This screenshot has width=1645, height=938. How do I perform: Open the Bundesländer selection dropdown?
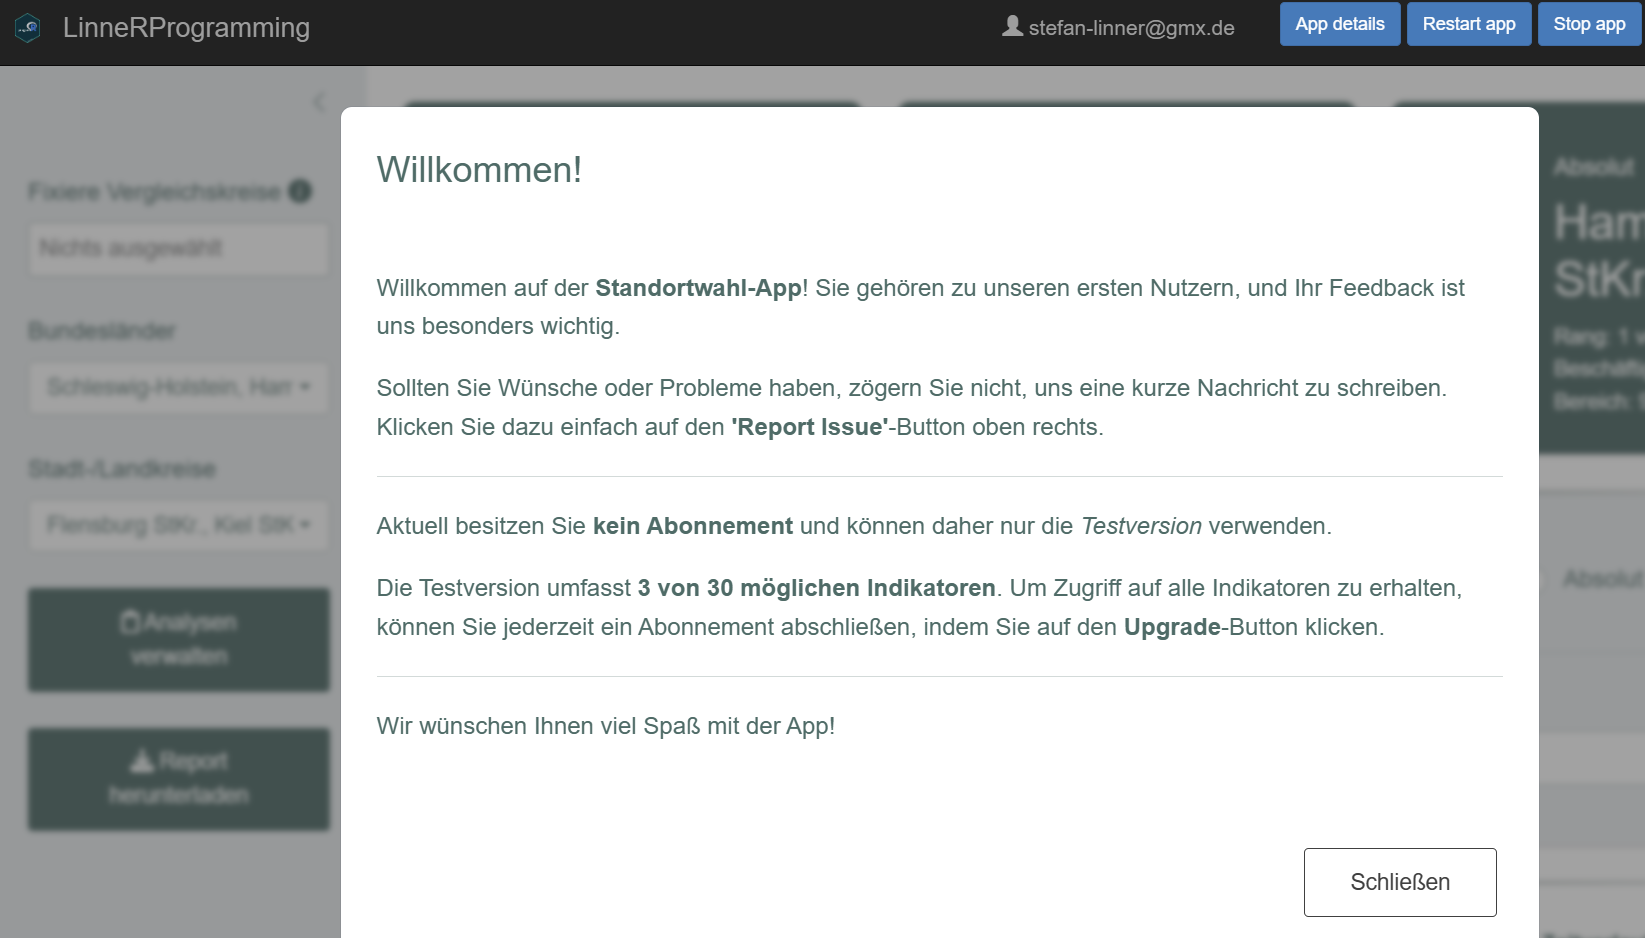(x=177, y=388)
